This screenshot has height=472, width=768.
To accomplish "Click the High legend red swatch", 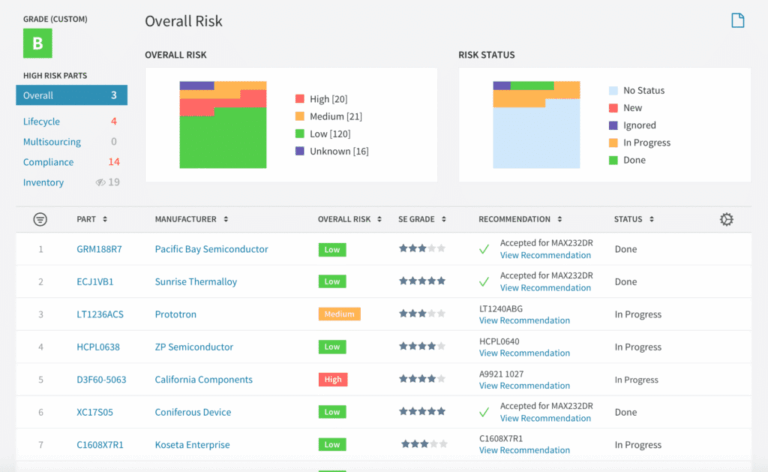I will [x=300, y=99].
